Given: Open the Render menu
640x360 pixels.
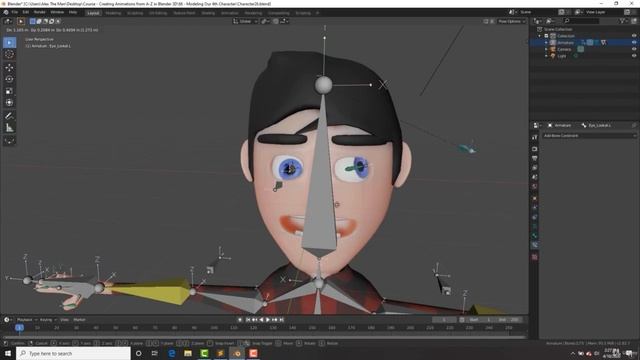Looking at the screenshot, I should (x=40, y=13).
